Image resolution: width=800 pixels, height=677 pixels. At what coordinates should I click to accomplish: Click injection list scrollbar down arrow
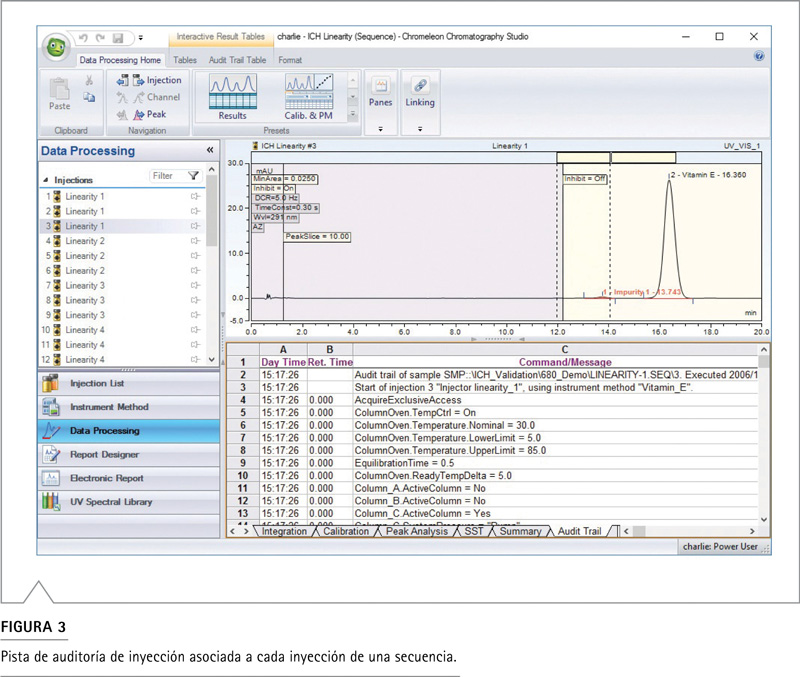[x=212, y=359]
